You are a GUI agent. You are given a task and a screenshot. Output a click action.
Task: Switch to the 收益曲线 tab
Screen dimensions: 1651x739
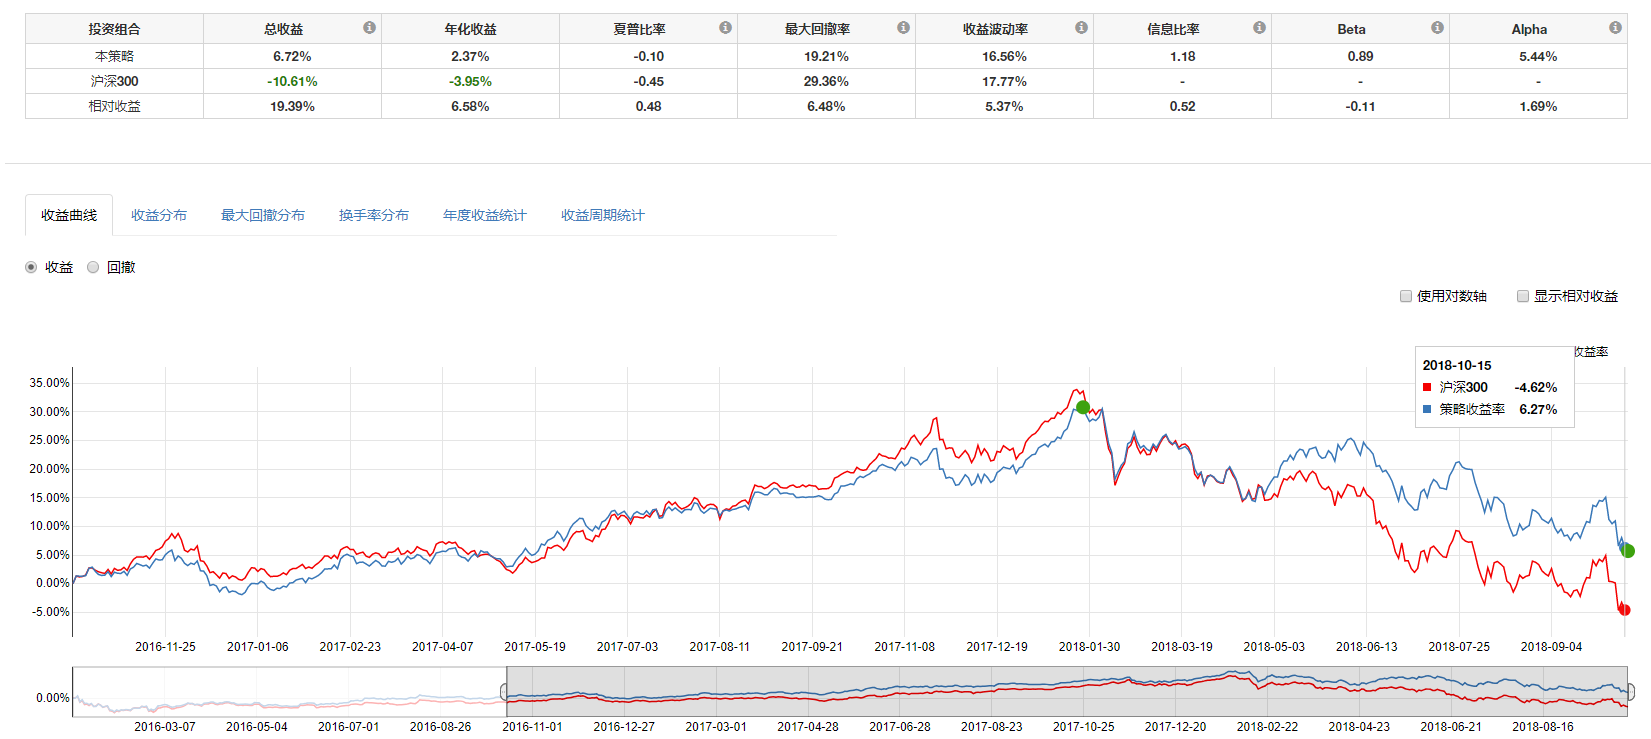tap(69, 215)
